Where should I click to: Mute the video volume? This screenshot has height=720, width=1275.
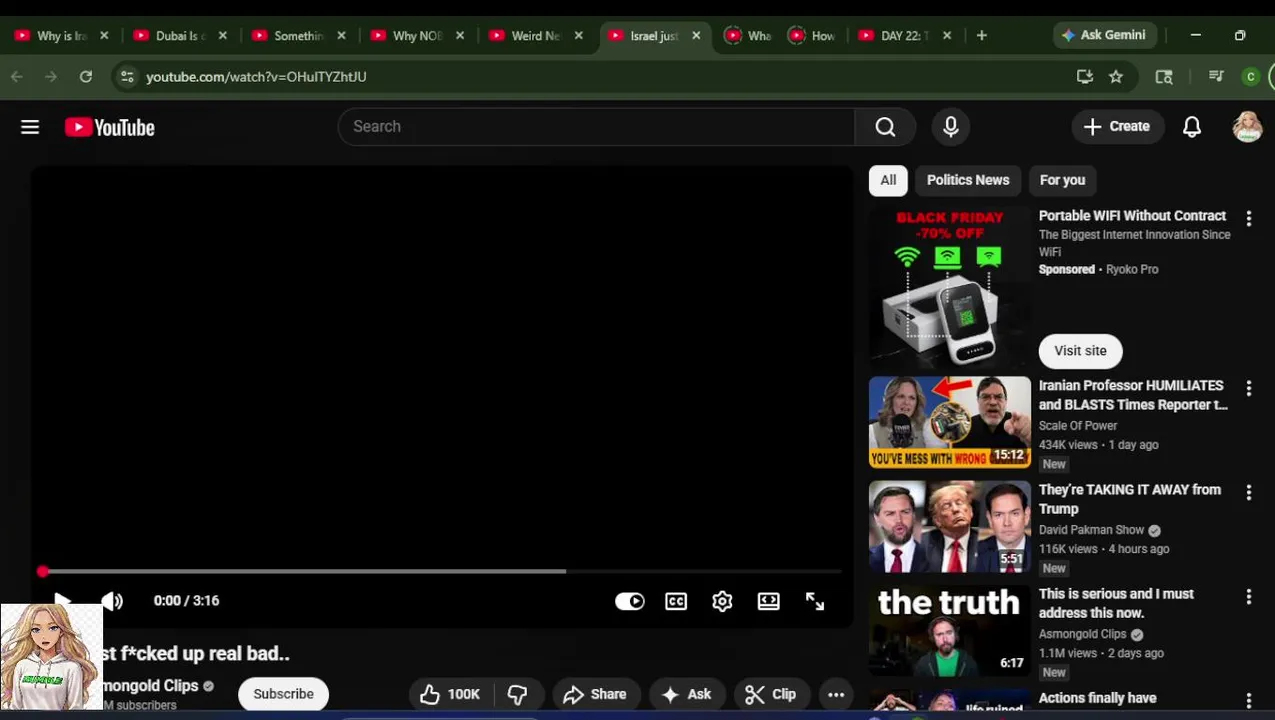tap(112, 601)
